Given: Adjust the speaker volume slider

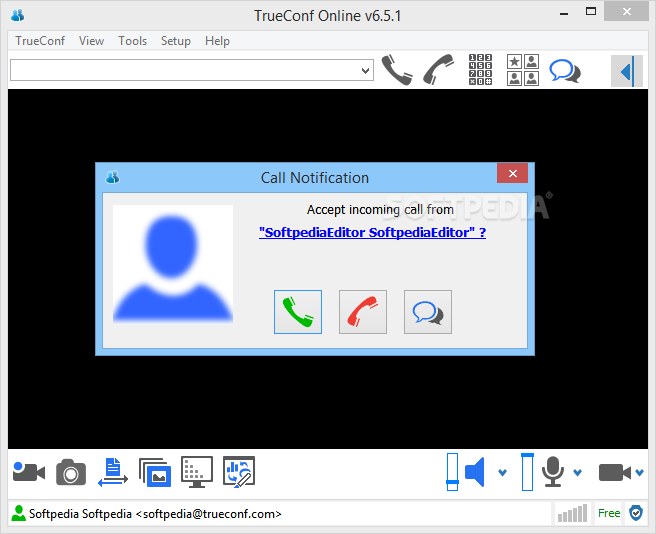Looking at the screenshot, I should click(x=452, y=472).
